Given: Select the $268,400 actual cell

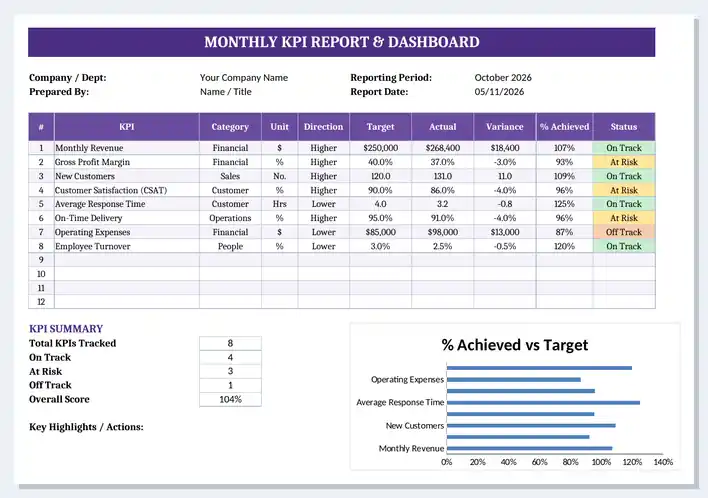Looking at the screenshot, I should [x=442, y=148].
